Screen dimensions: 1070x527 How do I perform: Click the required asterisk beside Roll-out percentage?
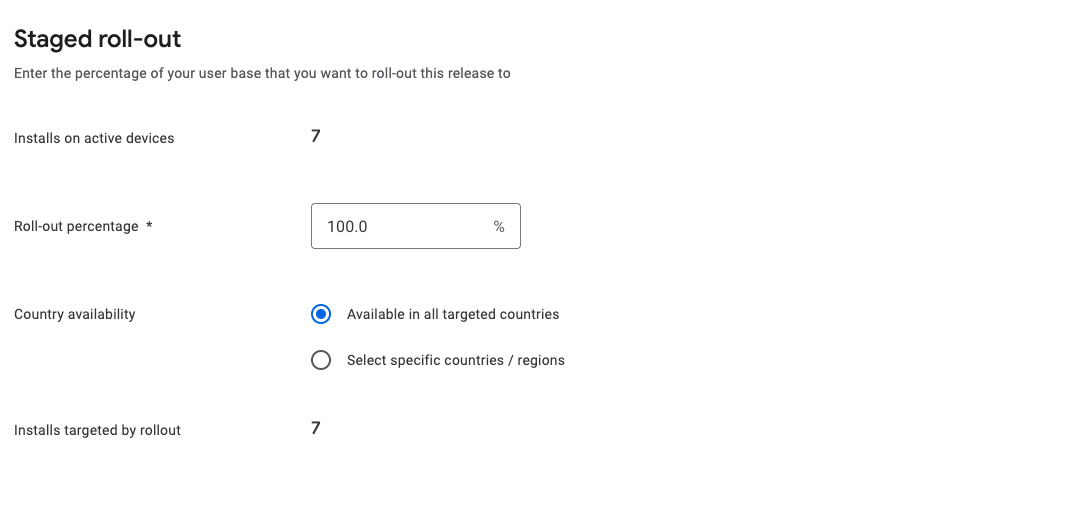click(149, 226)
